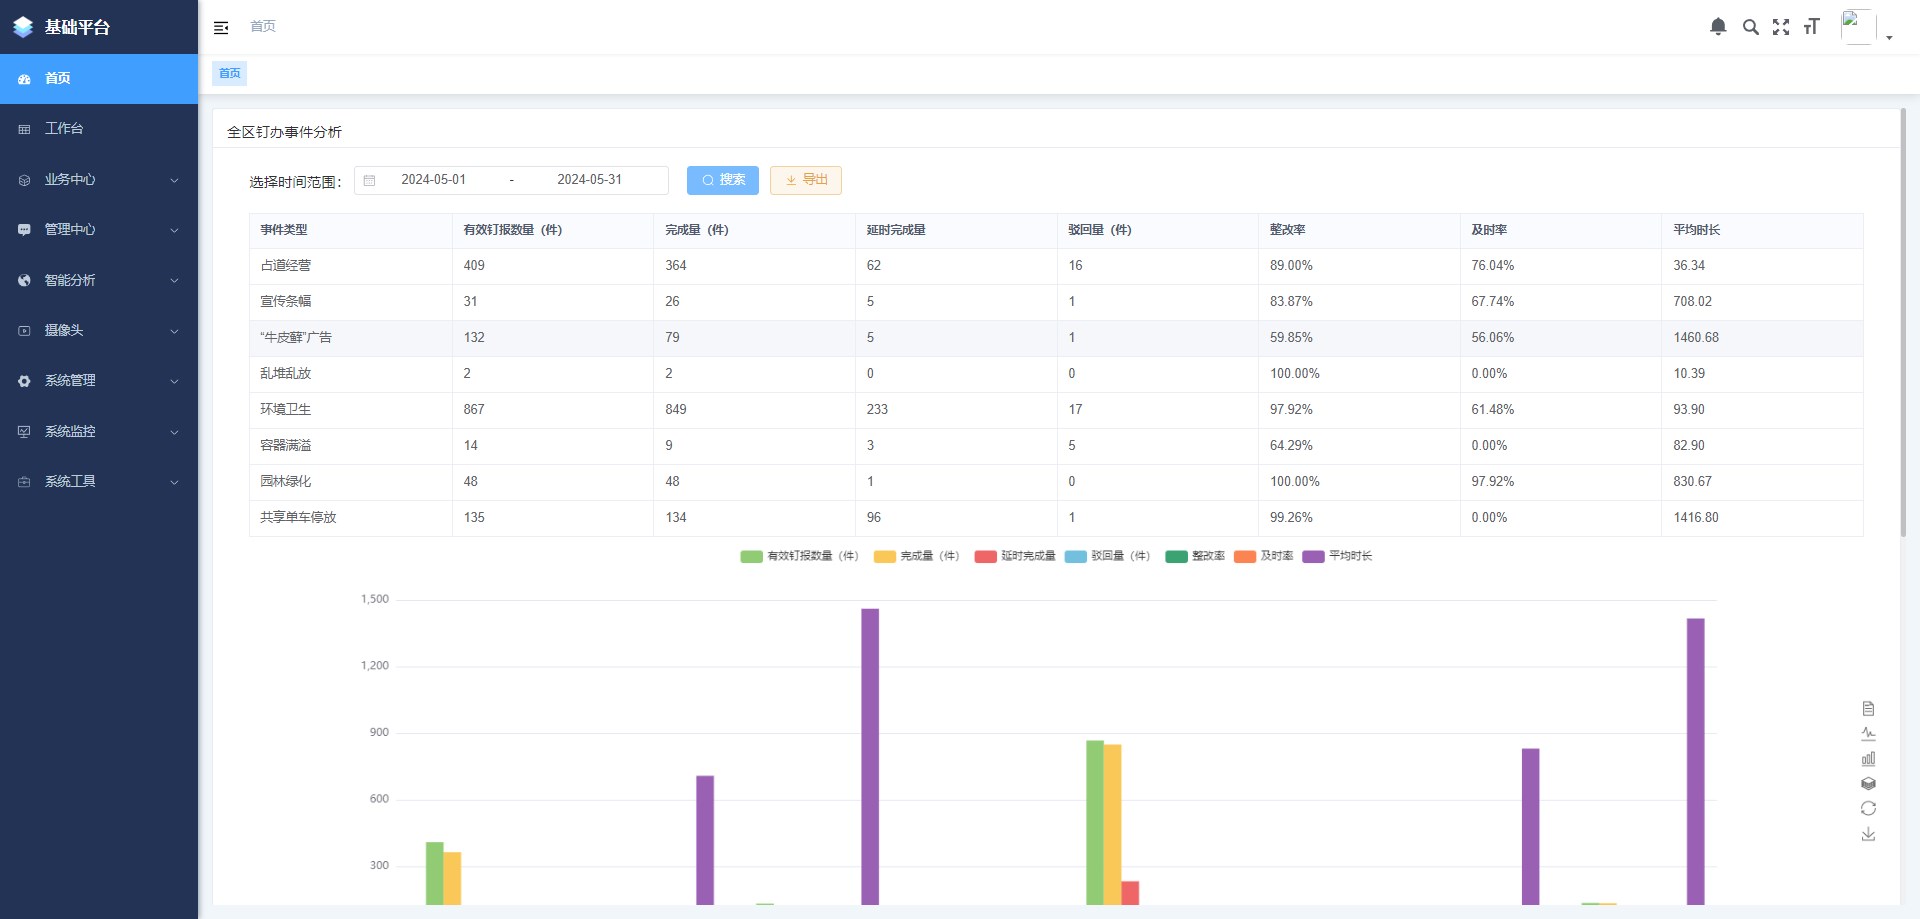The height and width of the screenshot is (919, 1920).
Task: Open the chart data view icon
Action: click(1868, 709)
